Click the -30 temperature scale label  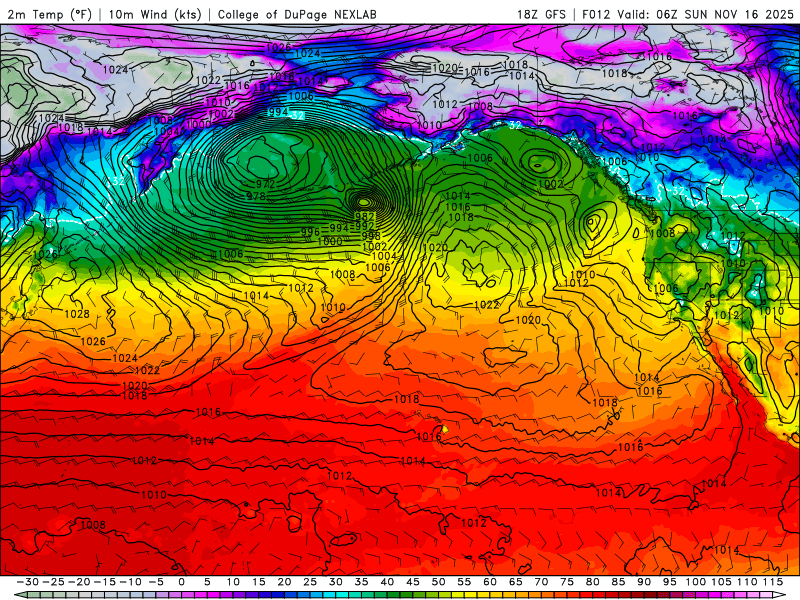pos(28,582)
